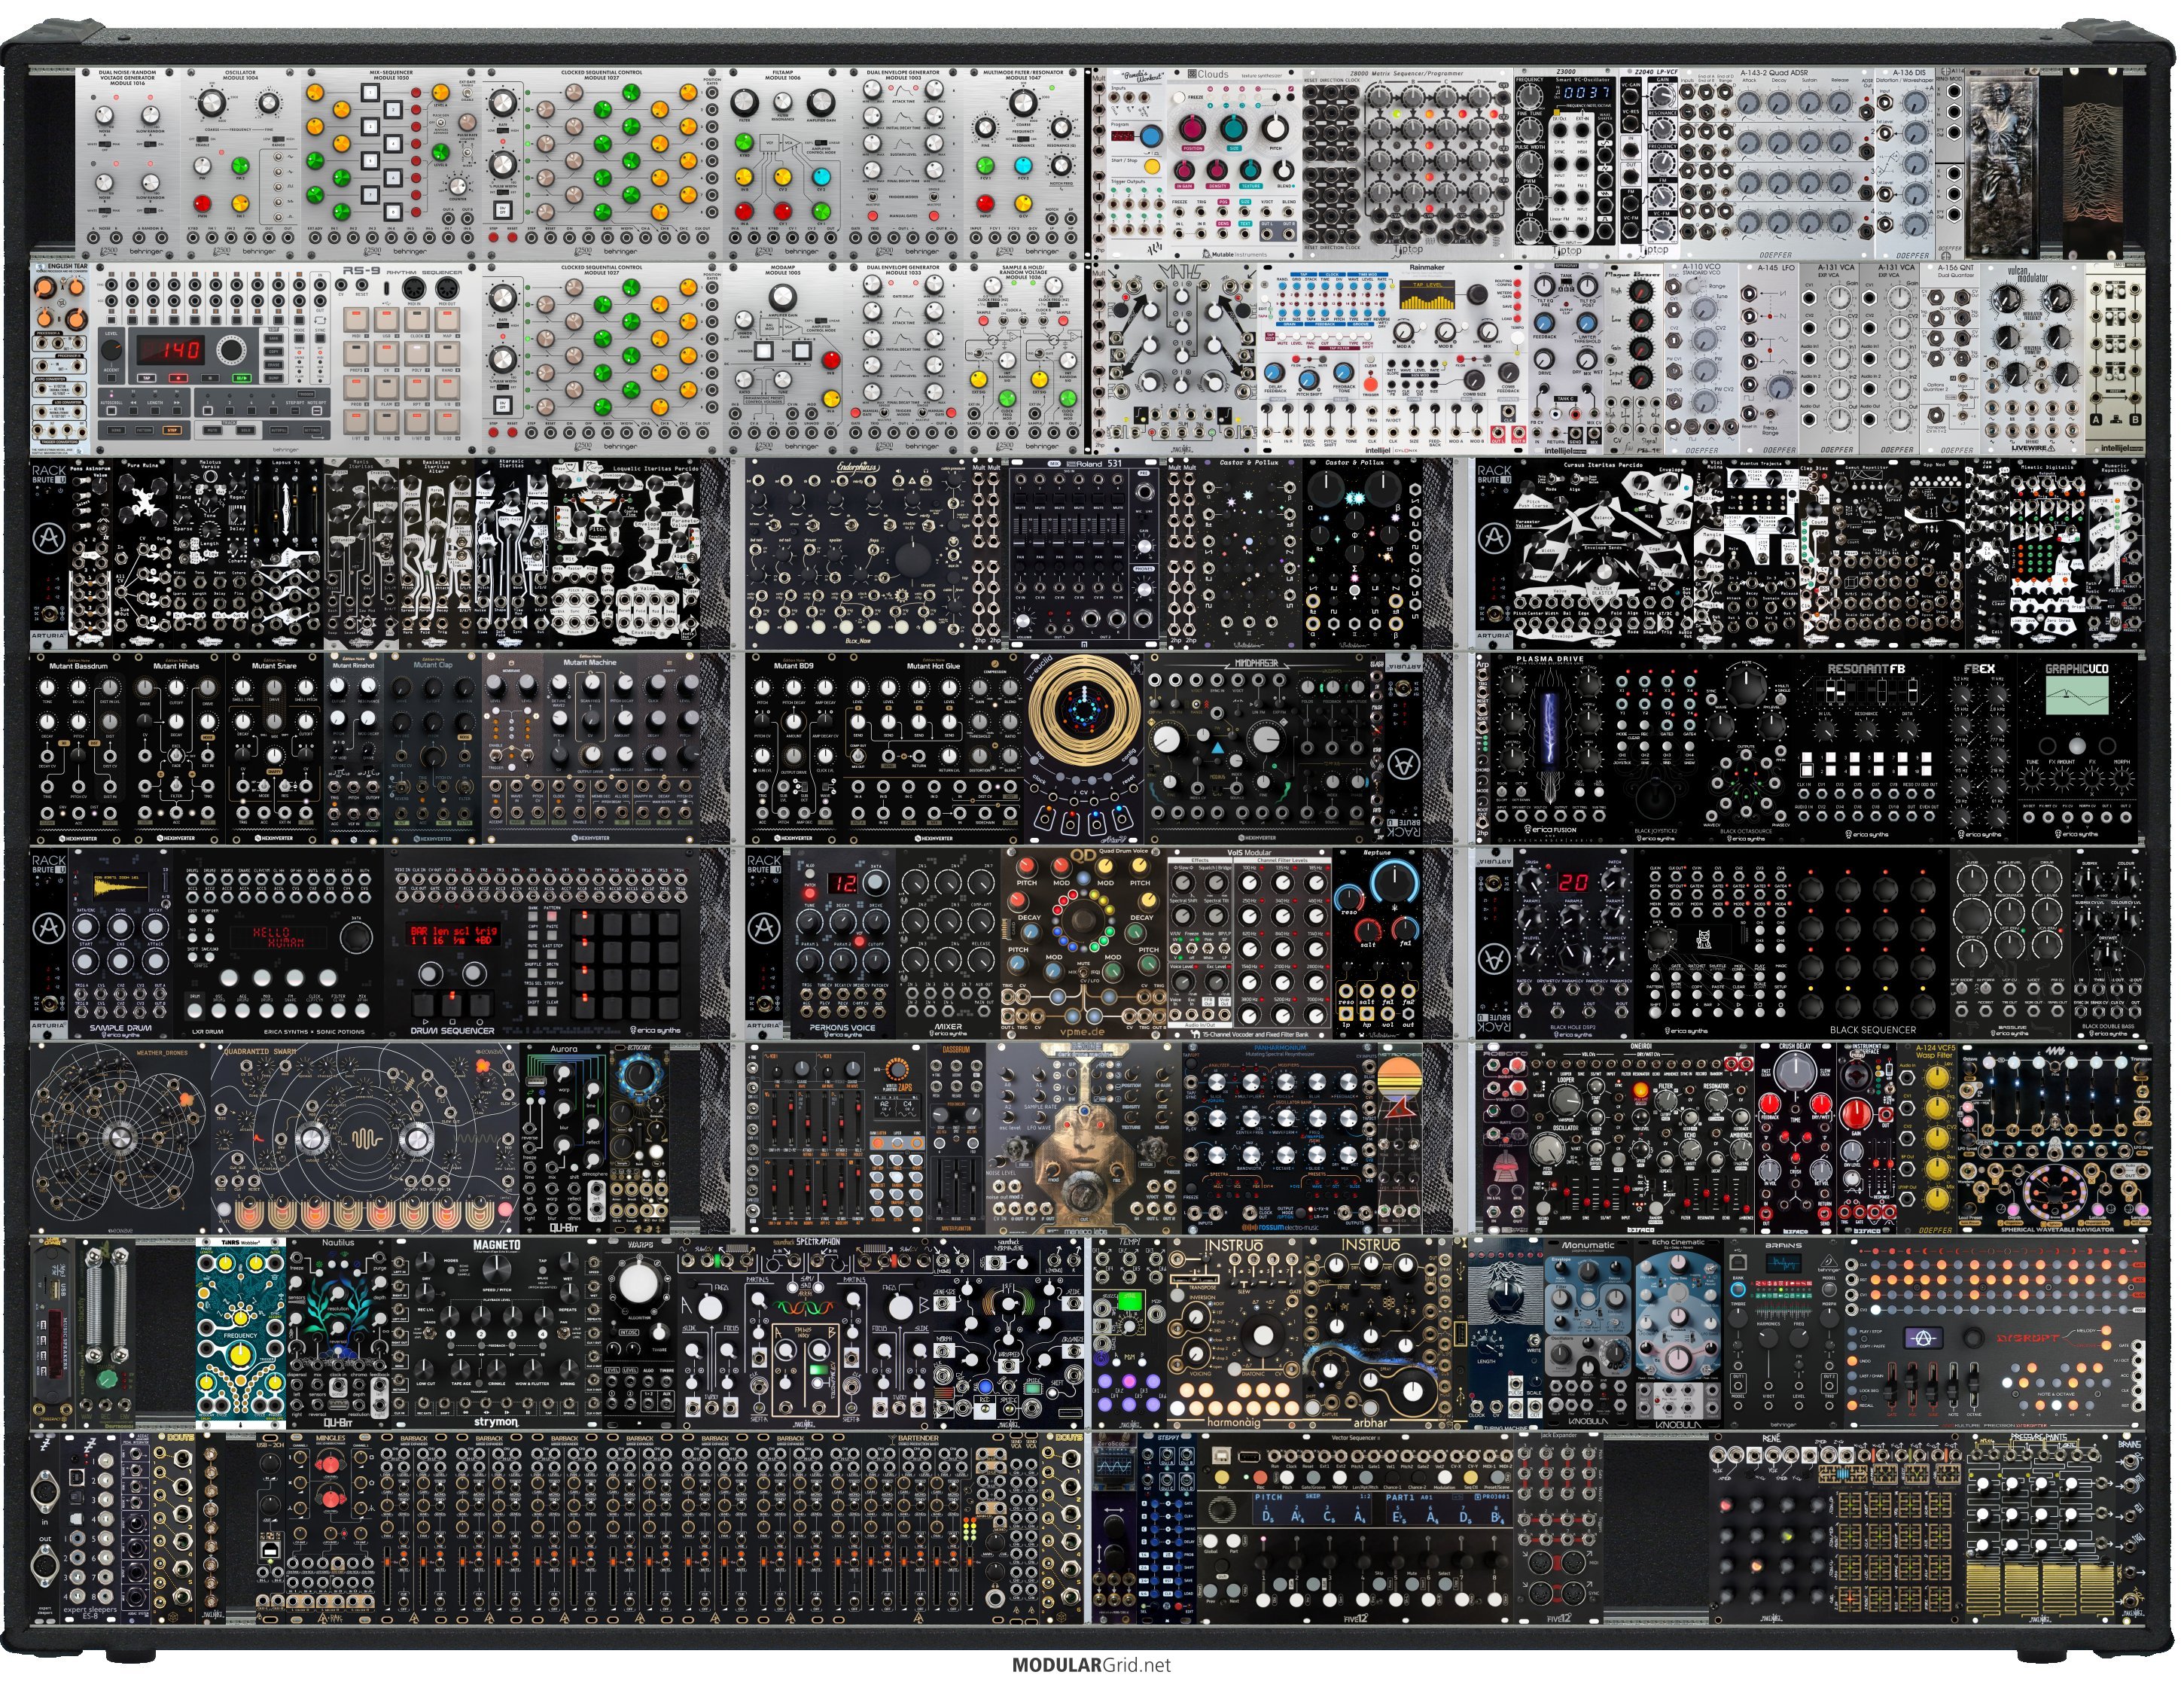2184x1681 pixels.
Task: Click the Mutant Machine module
Action: (592, 748)
